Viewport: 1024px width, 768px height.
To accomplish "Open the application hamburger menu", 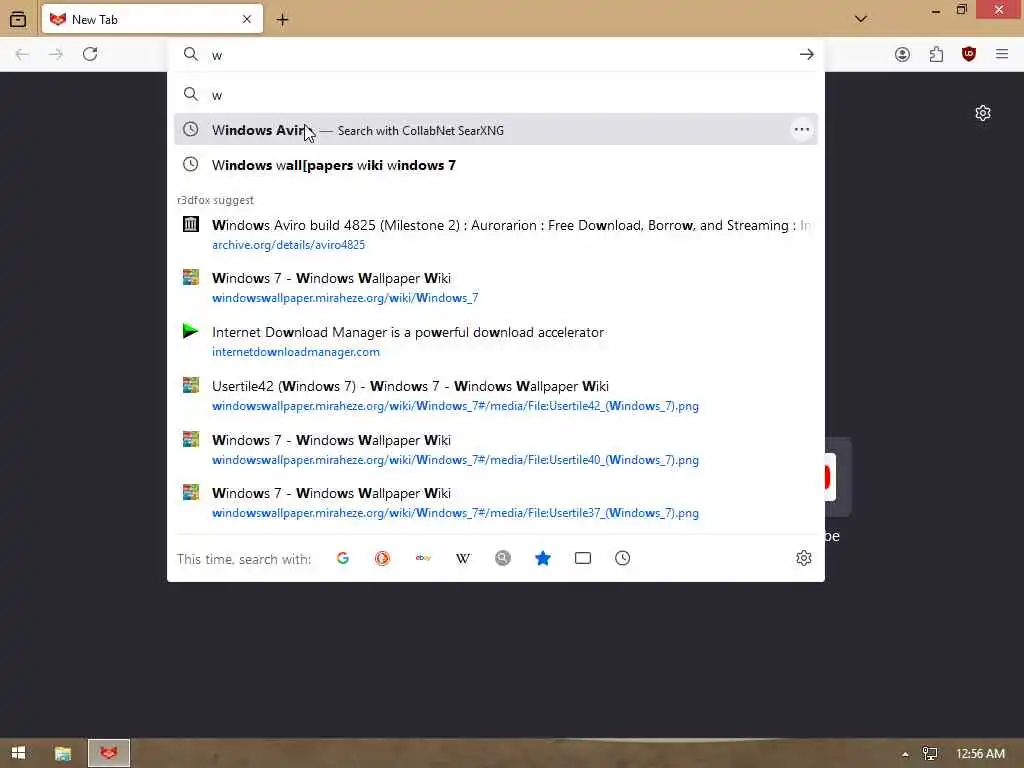I will coord(1002,54).
